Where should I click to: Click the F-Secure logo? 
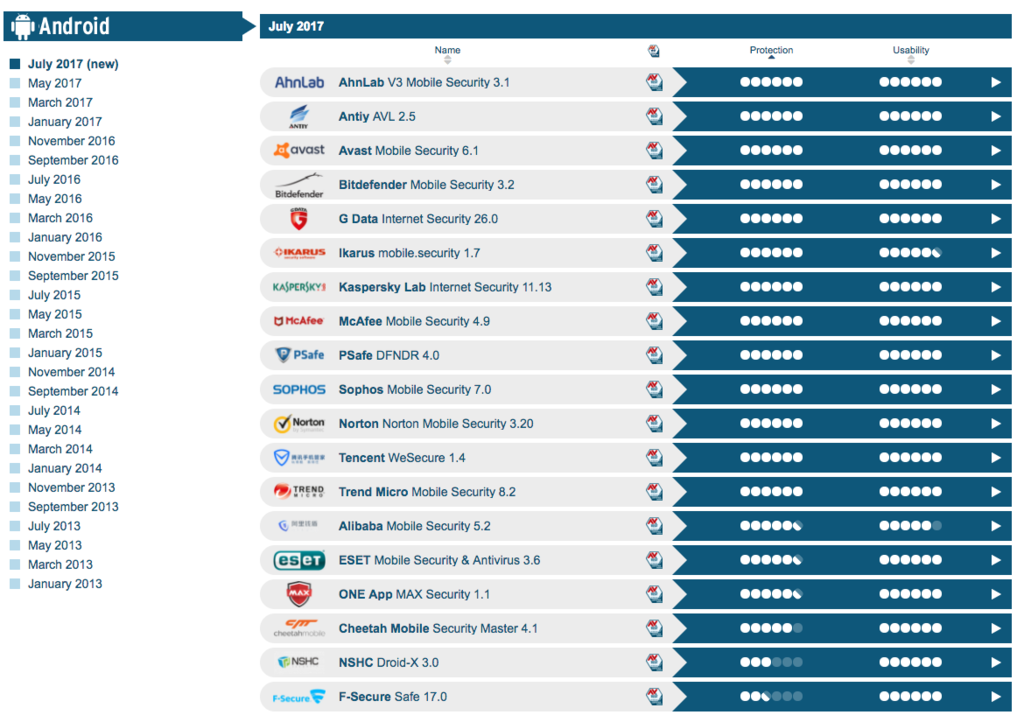pos(299,697)
